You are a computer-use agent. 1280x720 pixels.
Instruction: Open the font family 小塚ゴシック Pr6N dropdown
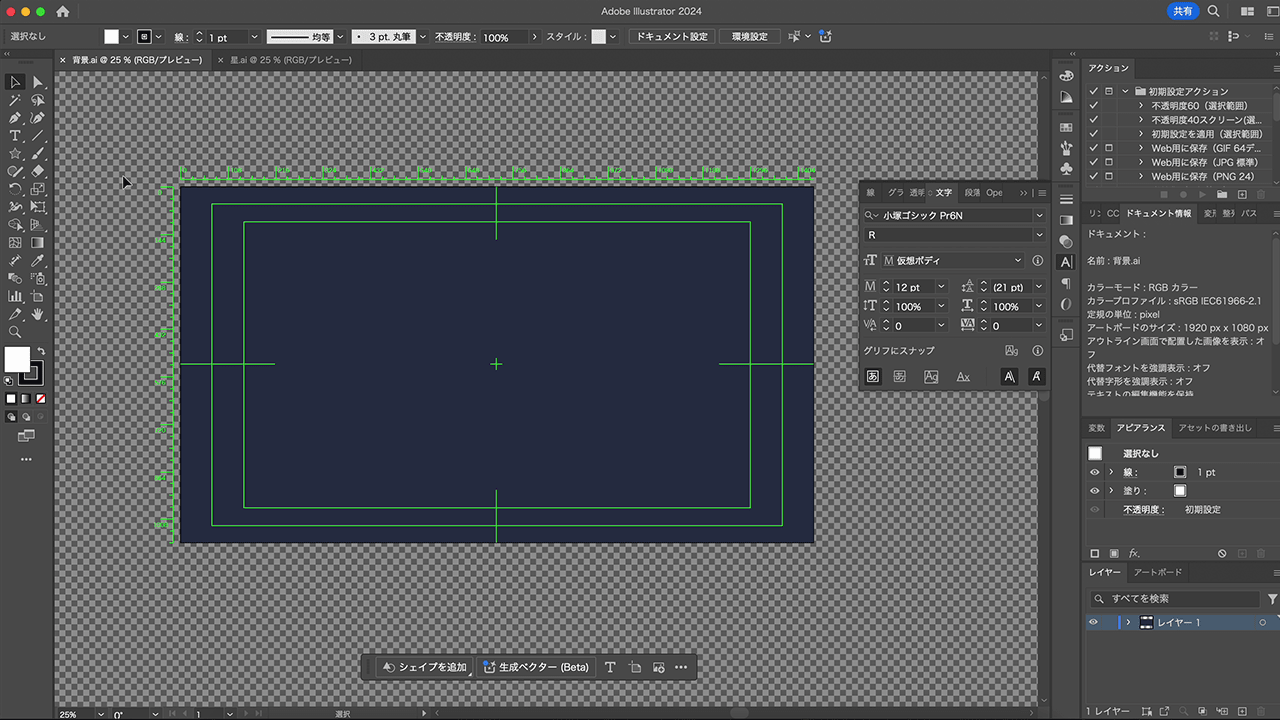[x=1039, y=215]
